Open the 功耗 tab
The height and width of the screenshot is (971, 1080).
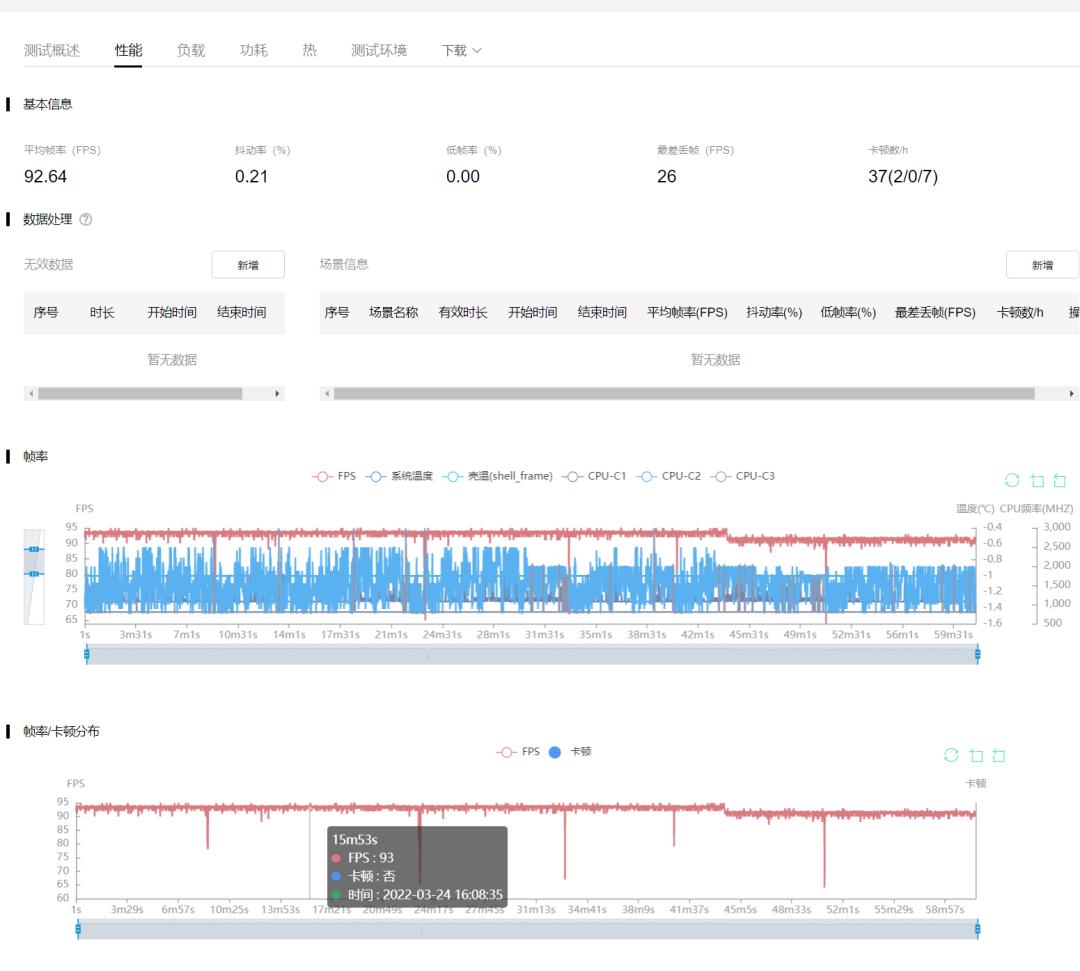pyautogui.click(x=254, y=50)
